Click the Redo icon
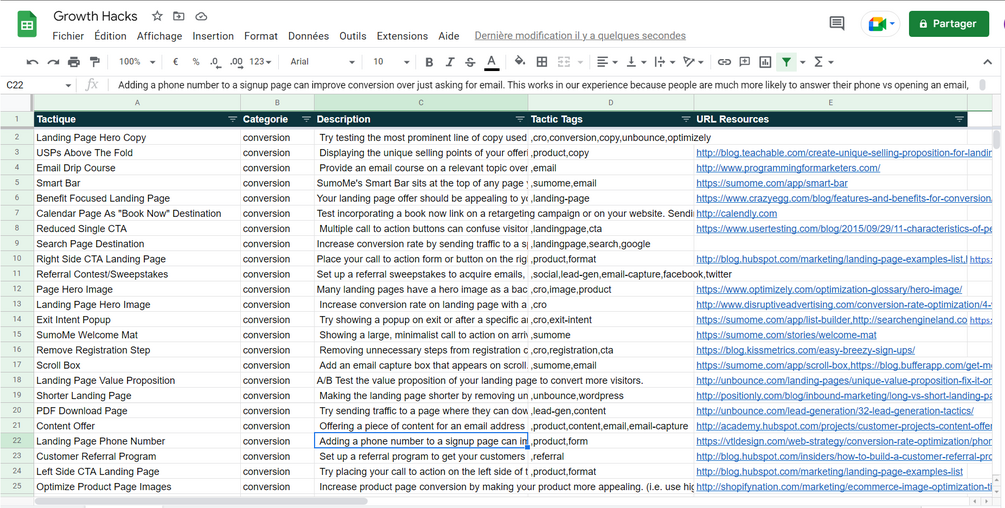Image resolution: width=1005 pixels, height=508 pixels. [53, 62]
